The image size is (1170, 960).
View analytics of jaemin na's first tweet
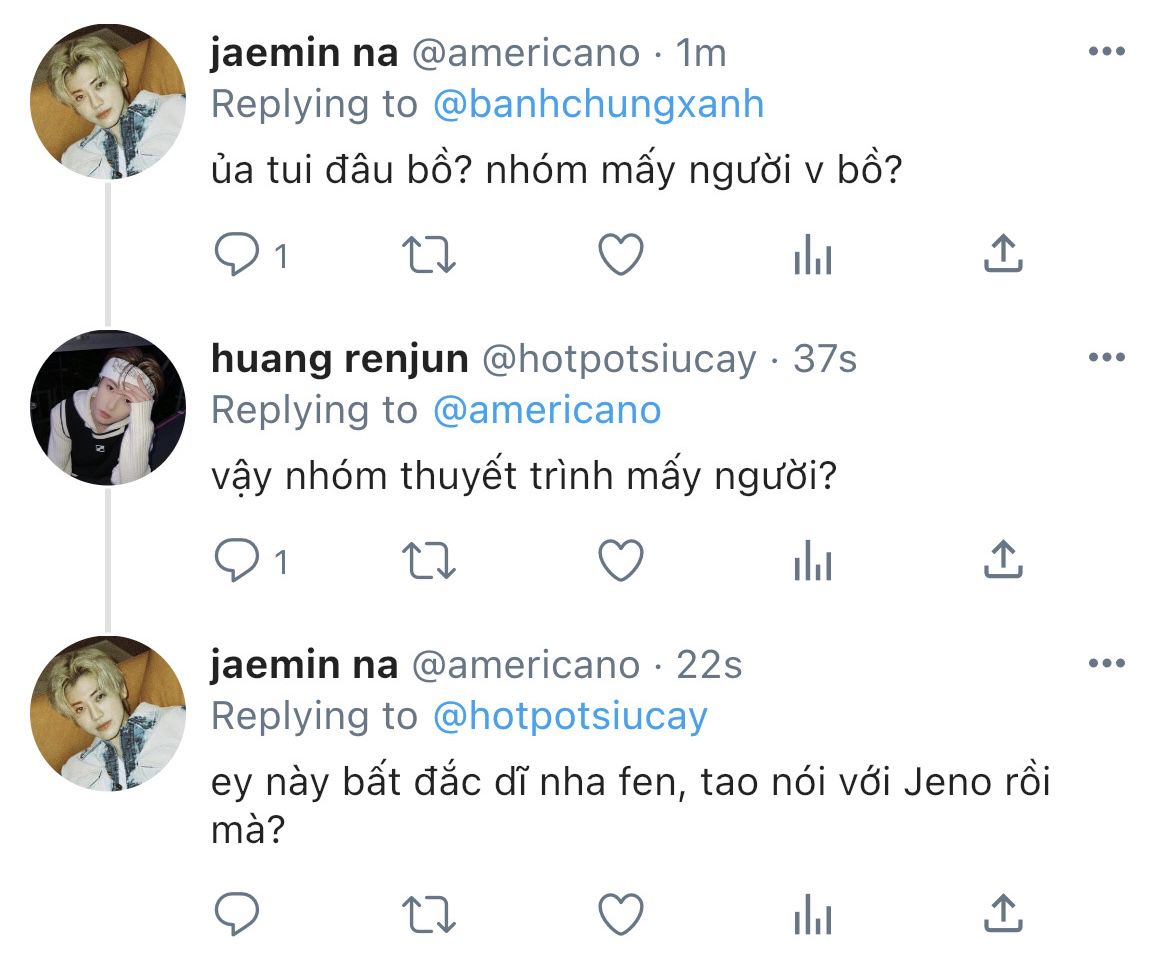coord(812,257)
